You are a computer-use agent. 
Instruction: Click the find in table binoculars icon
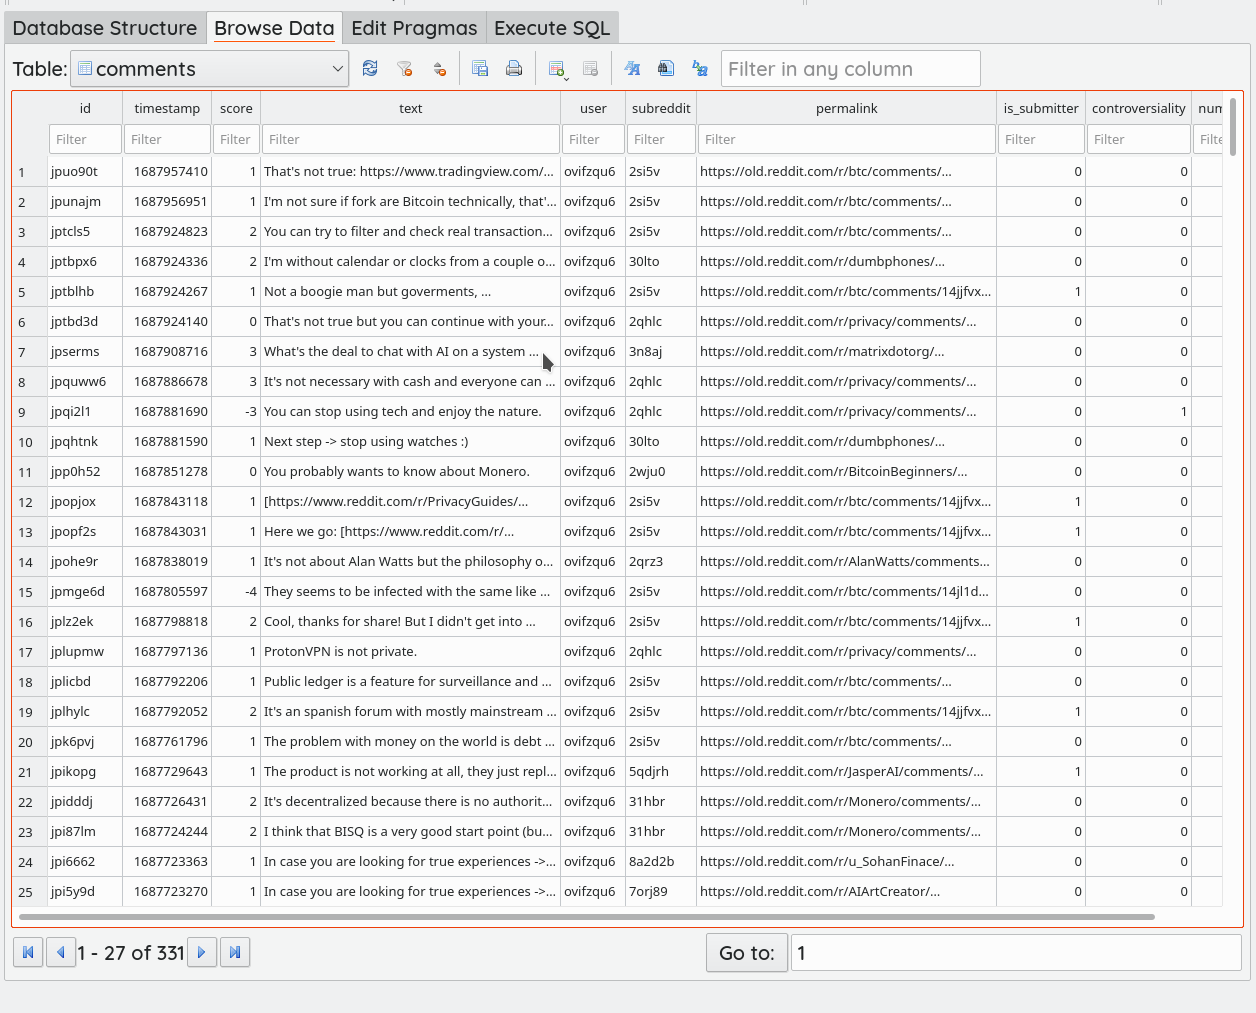coord(666,69)
